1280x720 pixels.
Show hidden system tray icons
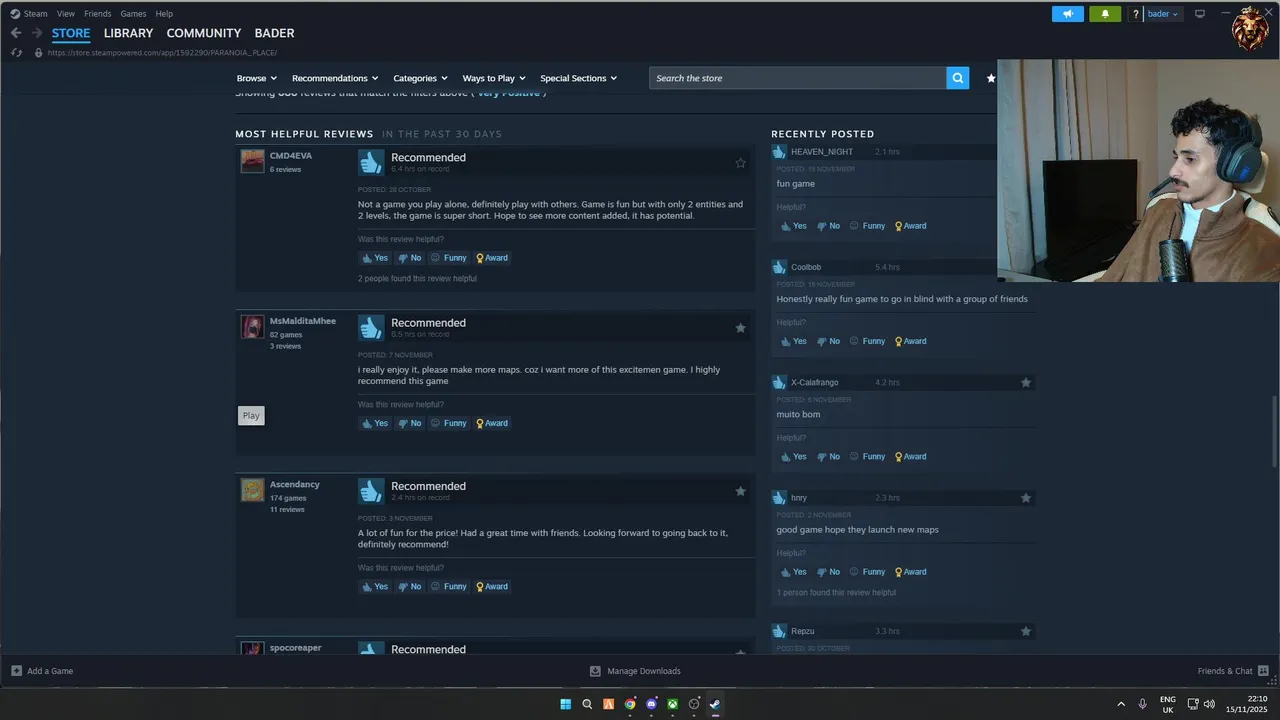1120,704
